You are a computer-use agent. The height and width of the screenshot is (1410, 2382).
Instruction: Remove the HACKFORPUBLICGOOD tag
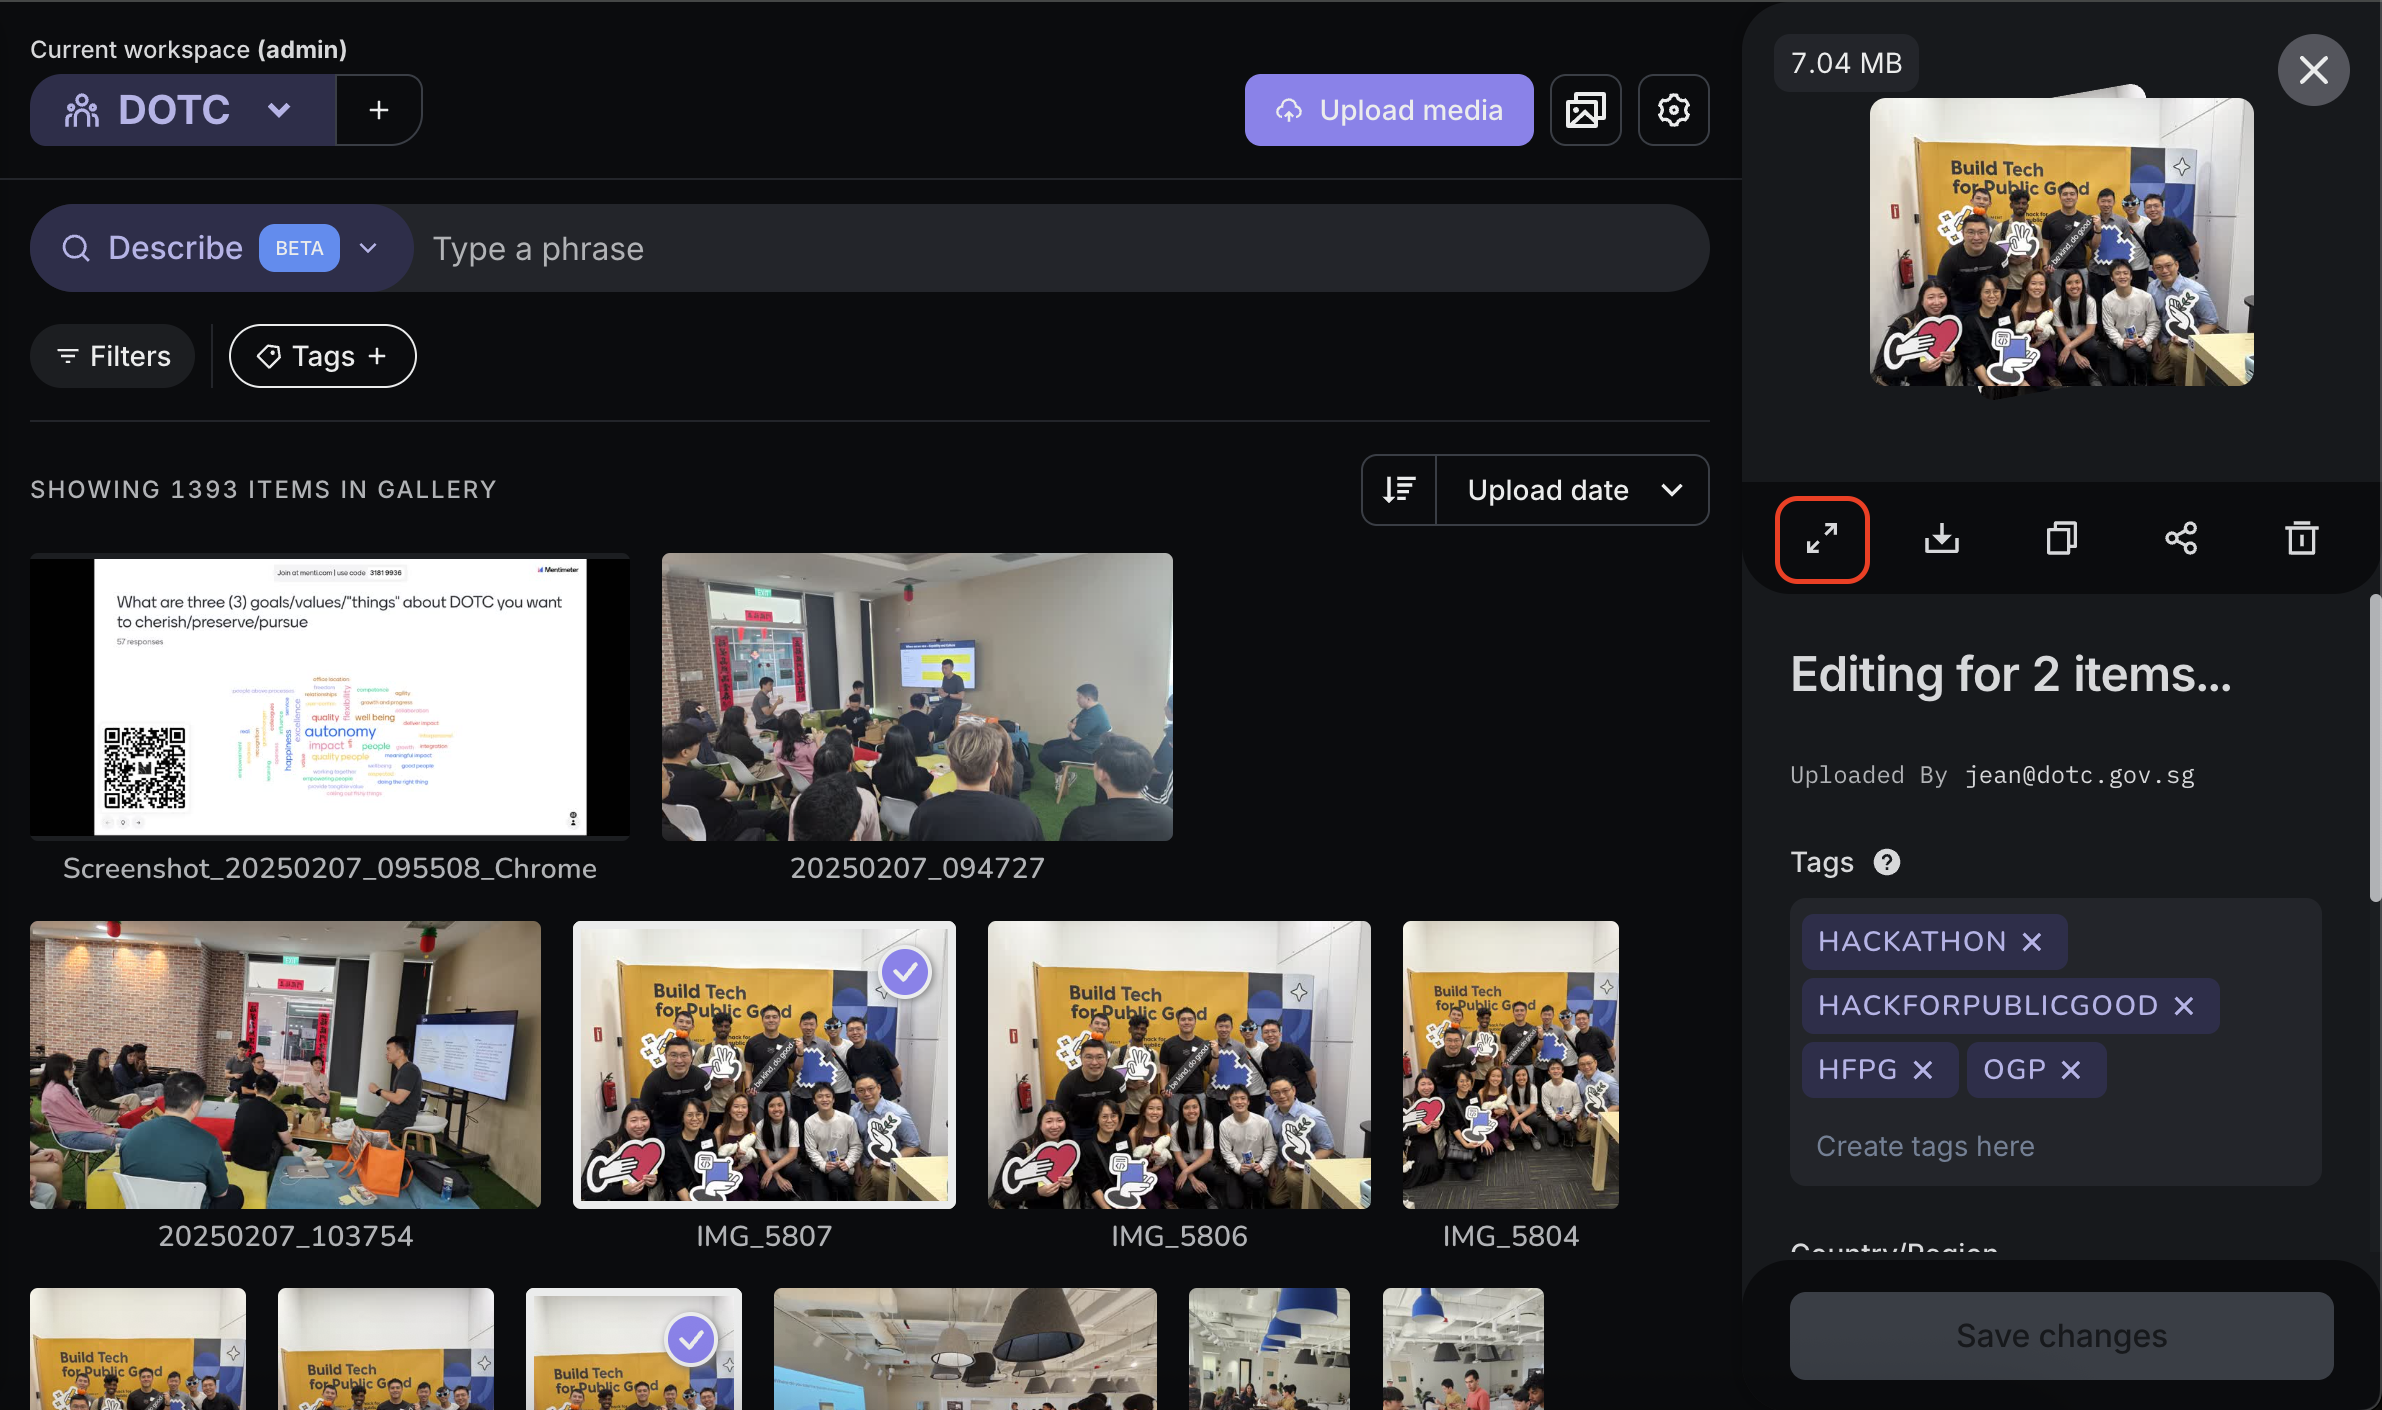(2183, 1006)
